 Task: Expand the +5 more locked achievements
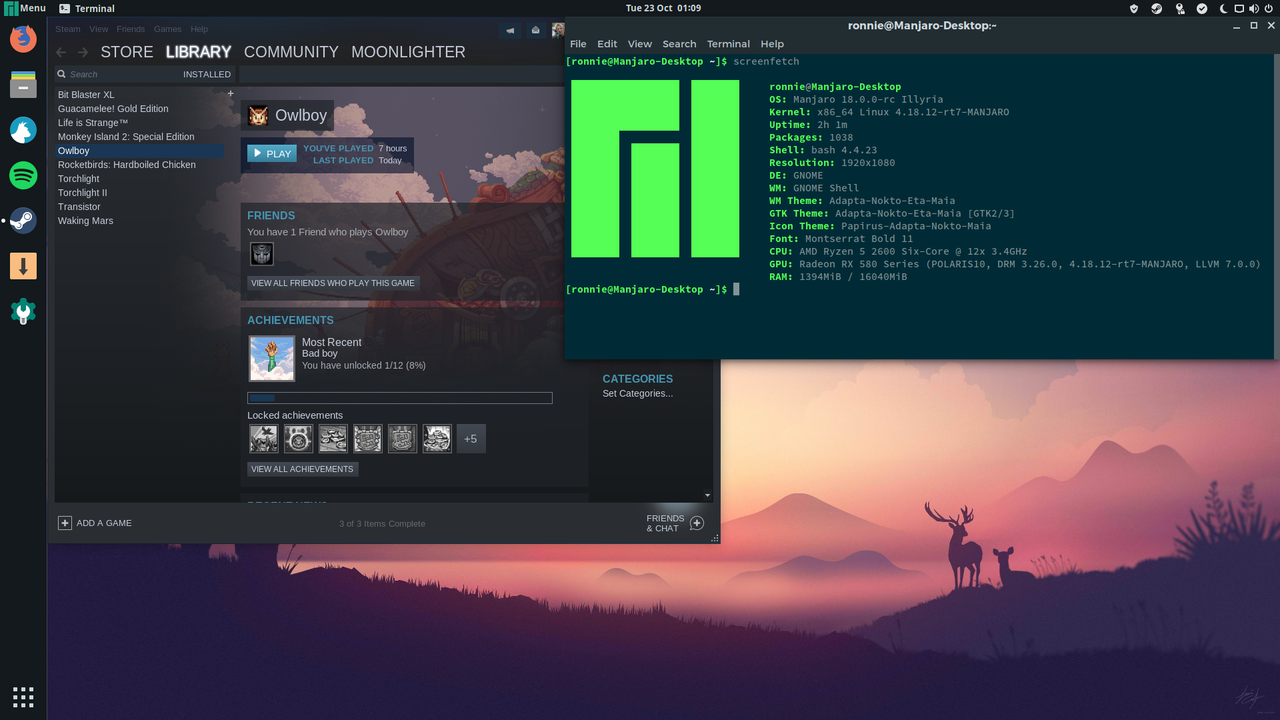pos(471,438)
